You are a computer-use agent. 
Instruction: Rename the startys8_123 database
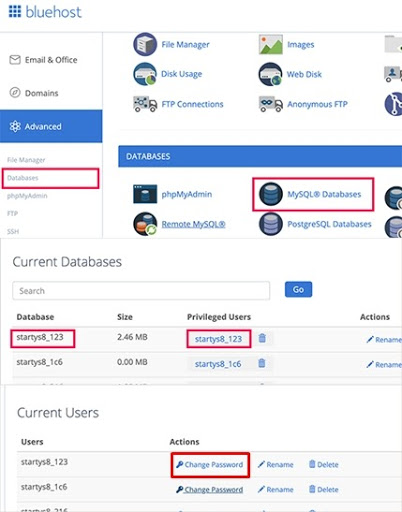[384, 340]
